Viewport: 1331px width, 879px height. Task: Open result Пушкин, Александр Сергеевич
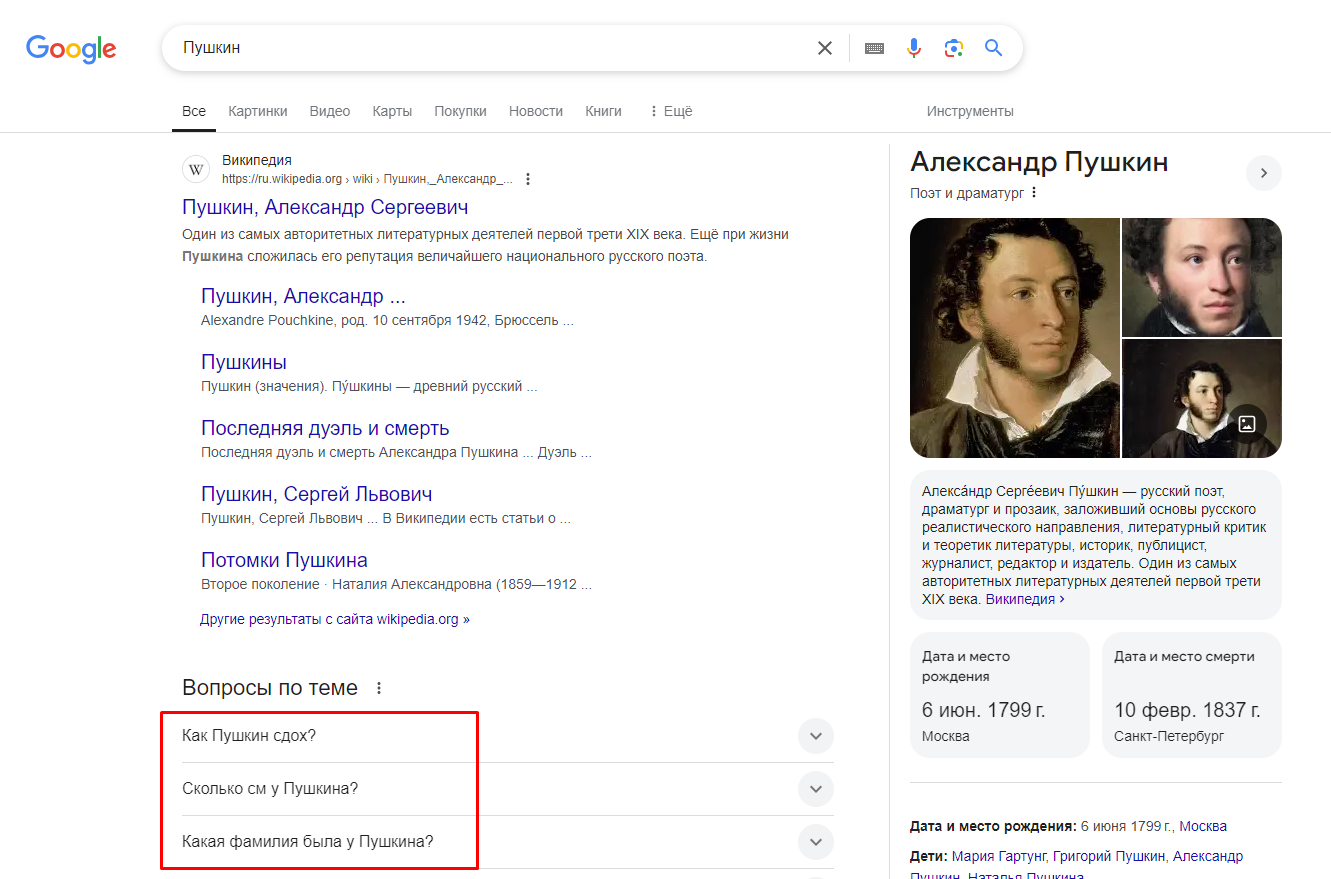pos(325,207)
